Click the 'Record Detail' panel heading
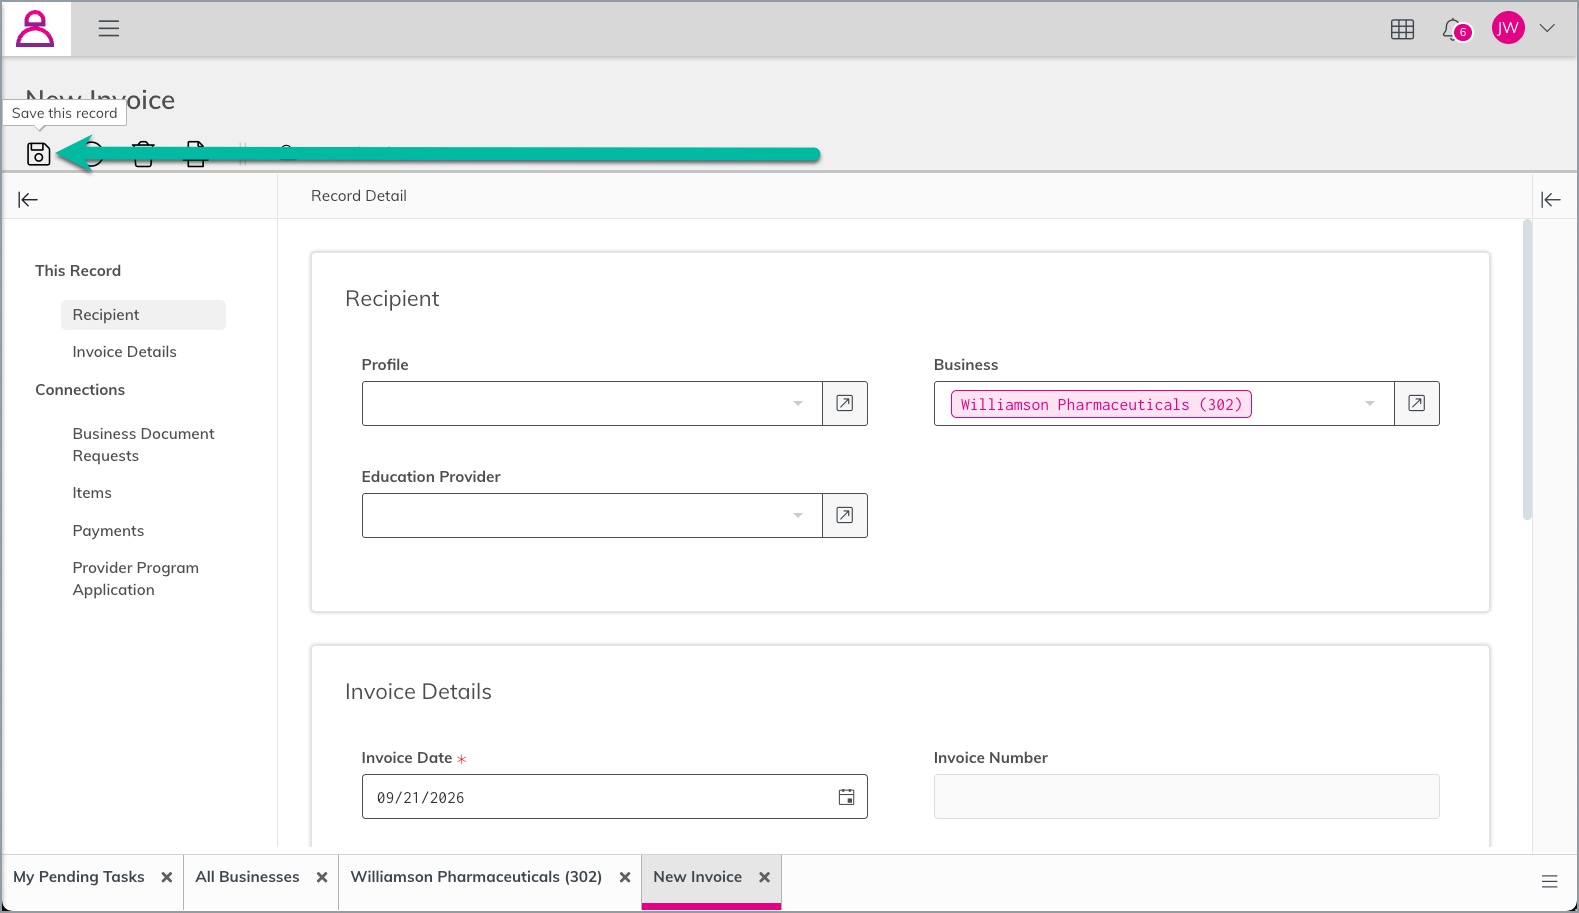This screenshot has height=913, width=1579. click(359, 196)
